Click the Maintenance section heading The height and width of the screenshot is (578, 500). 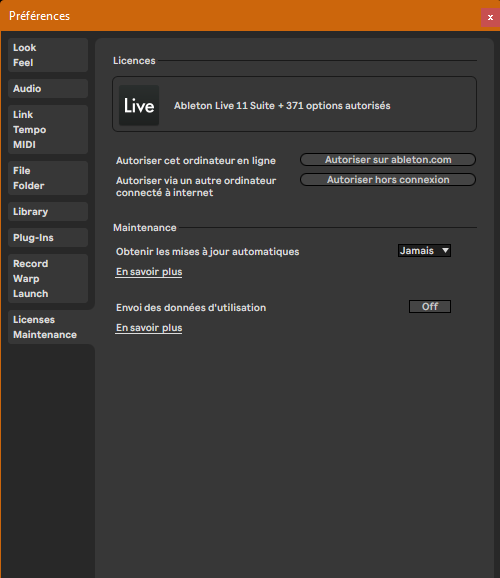click(145, 227)
